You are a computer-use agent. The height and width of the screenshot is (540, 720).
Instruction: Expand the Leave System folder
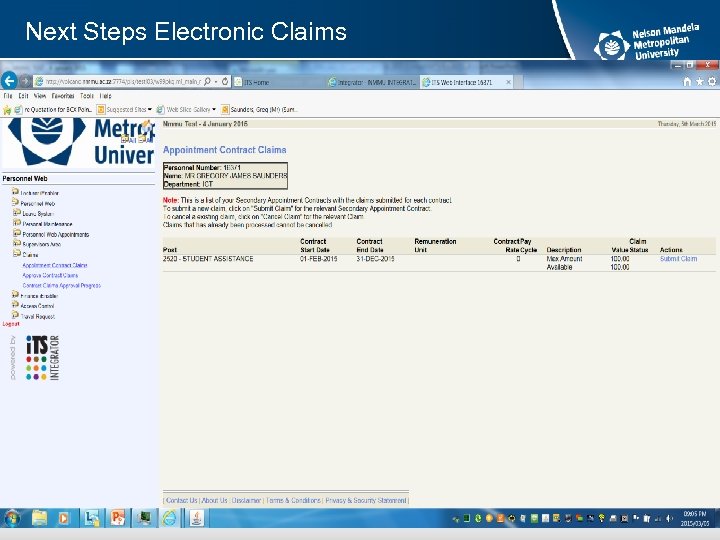[x=17, y=213]
